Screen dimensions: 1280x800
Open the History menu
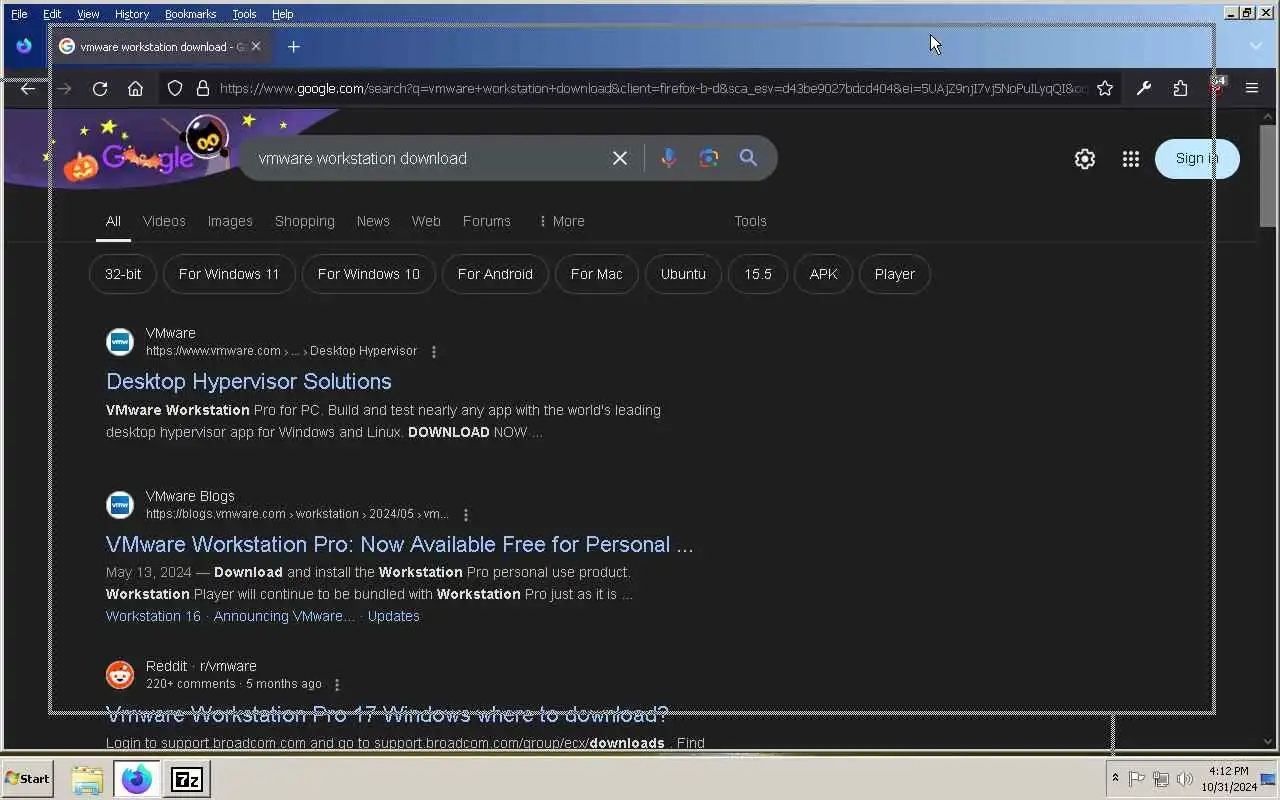point(131,14)
